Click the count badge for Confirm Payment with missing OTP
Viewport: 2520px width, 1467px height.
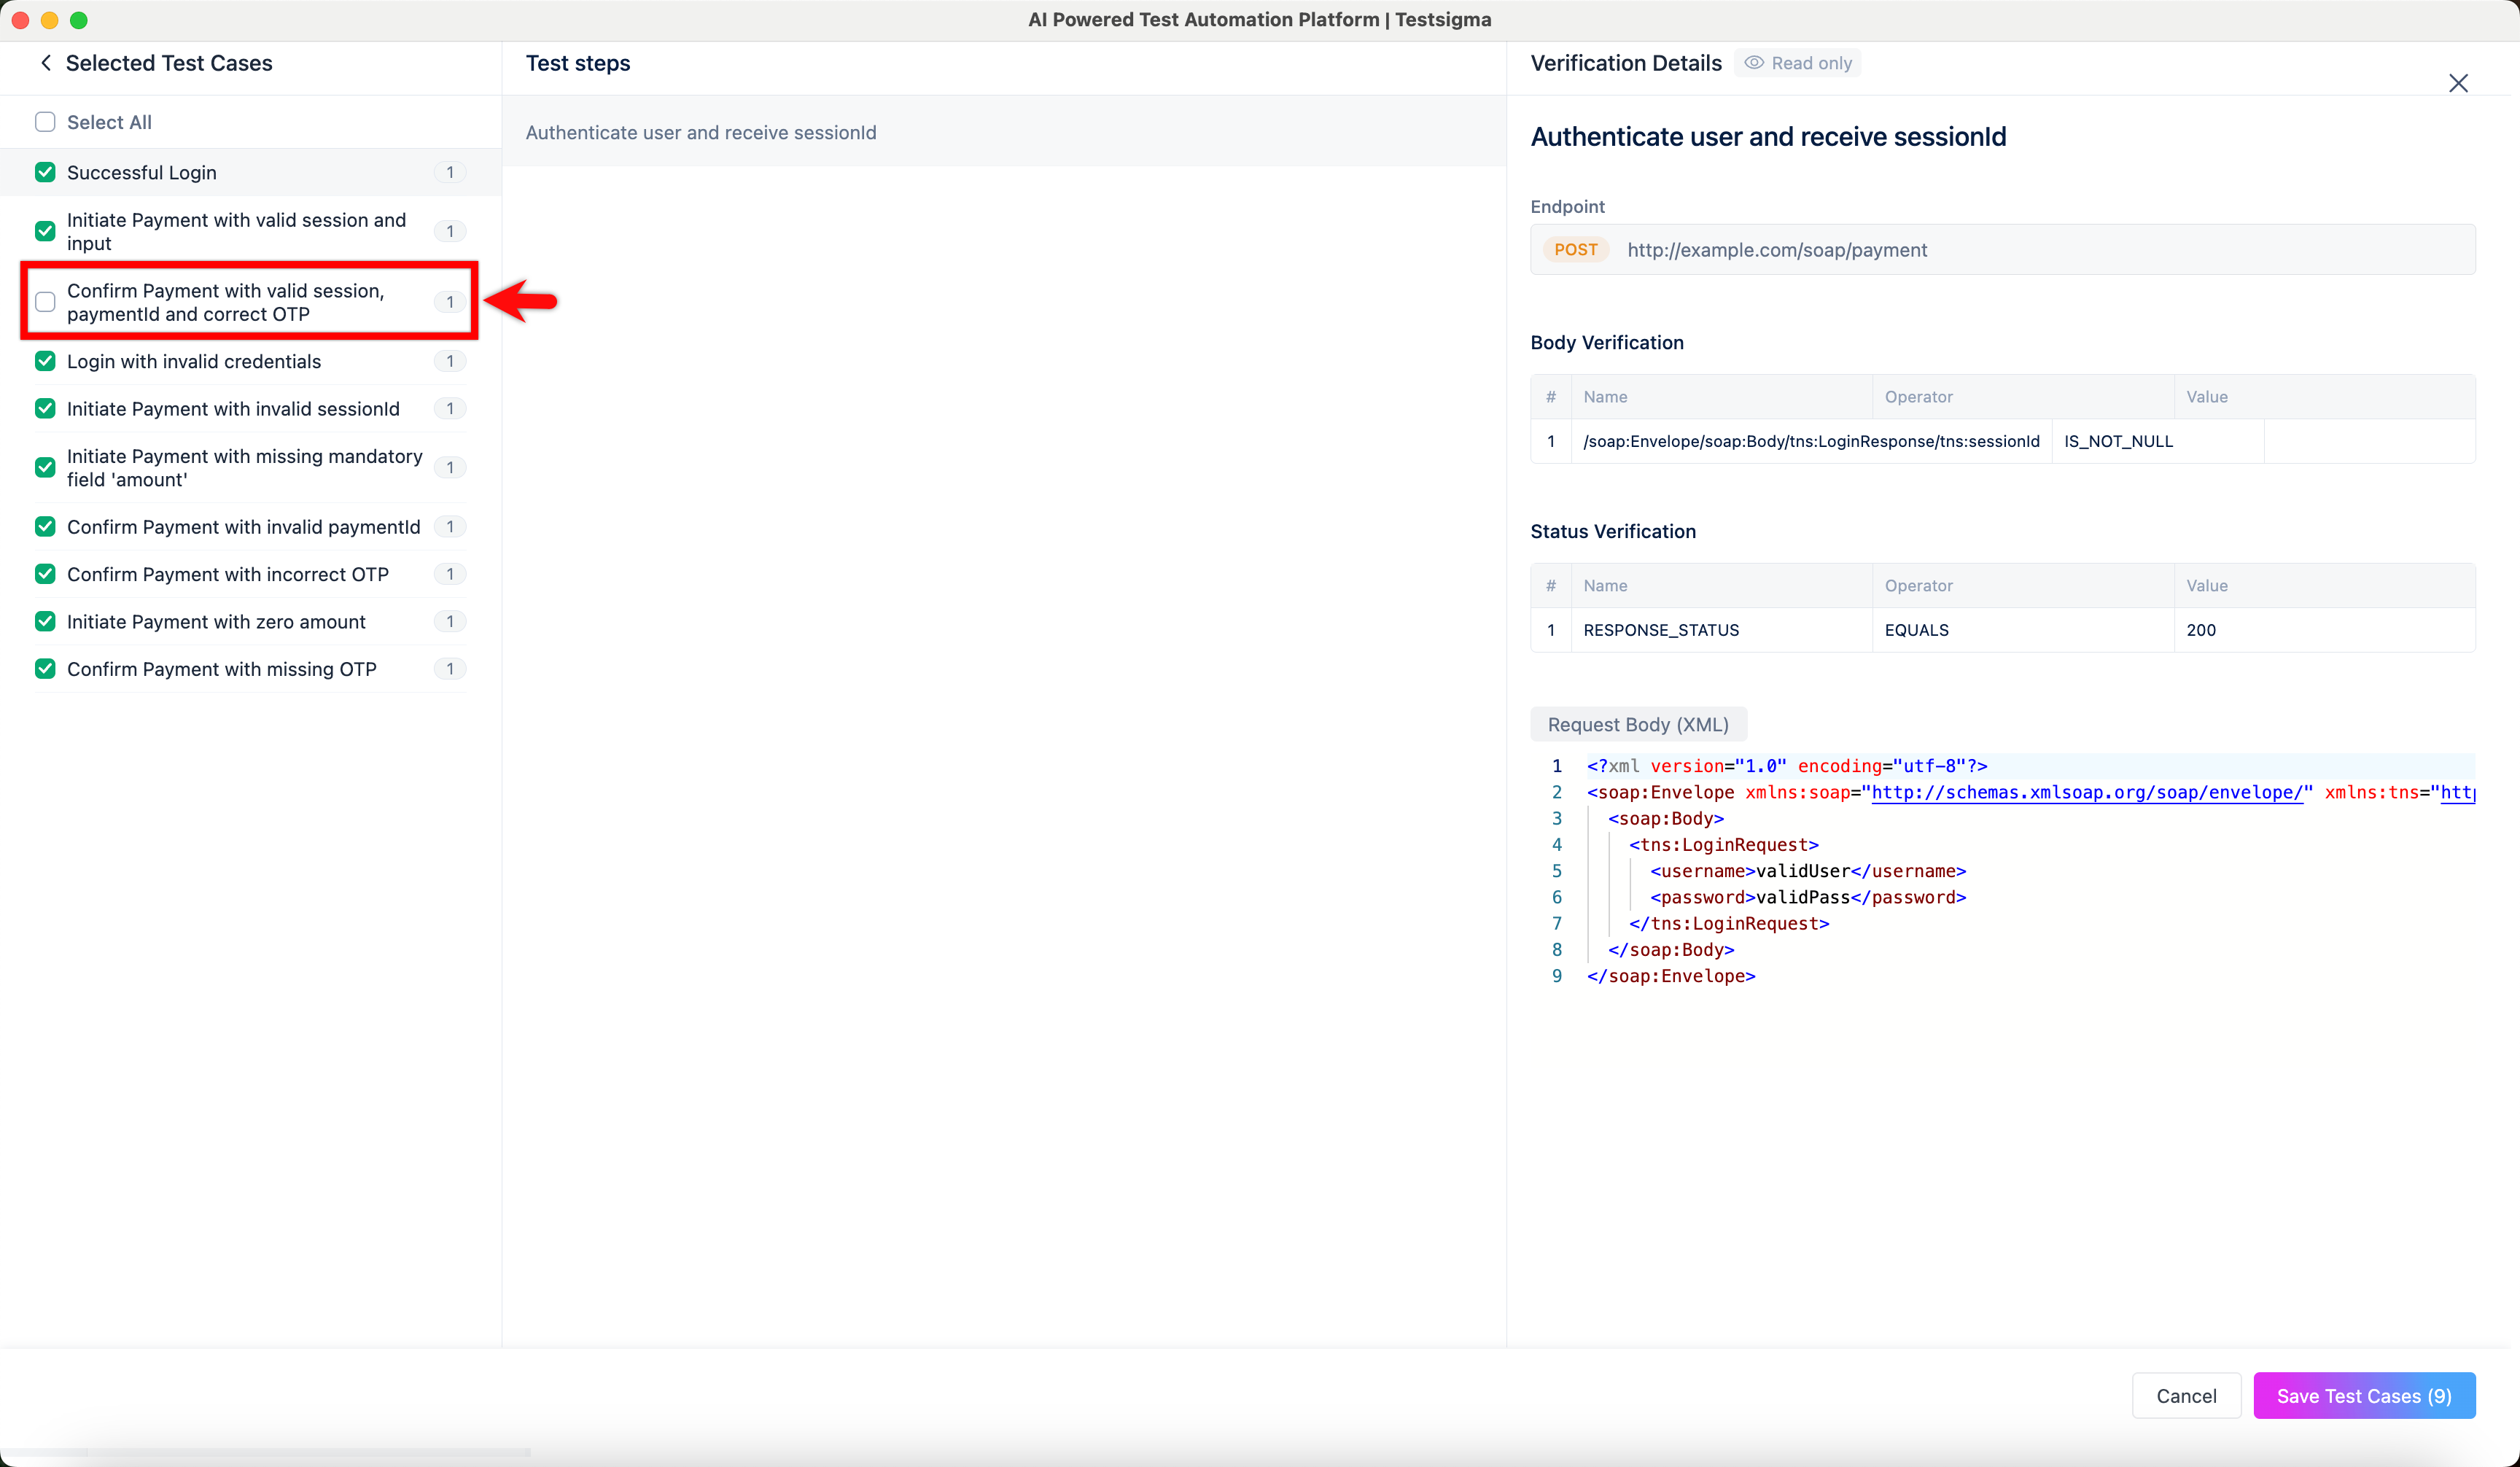click(x=450, y=669)
